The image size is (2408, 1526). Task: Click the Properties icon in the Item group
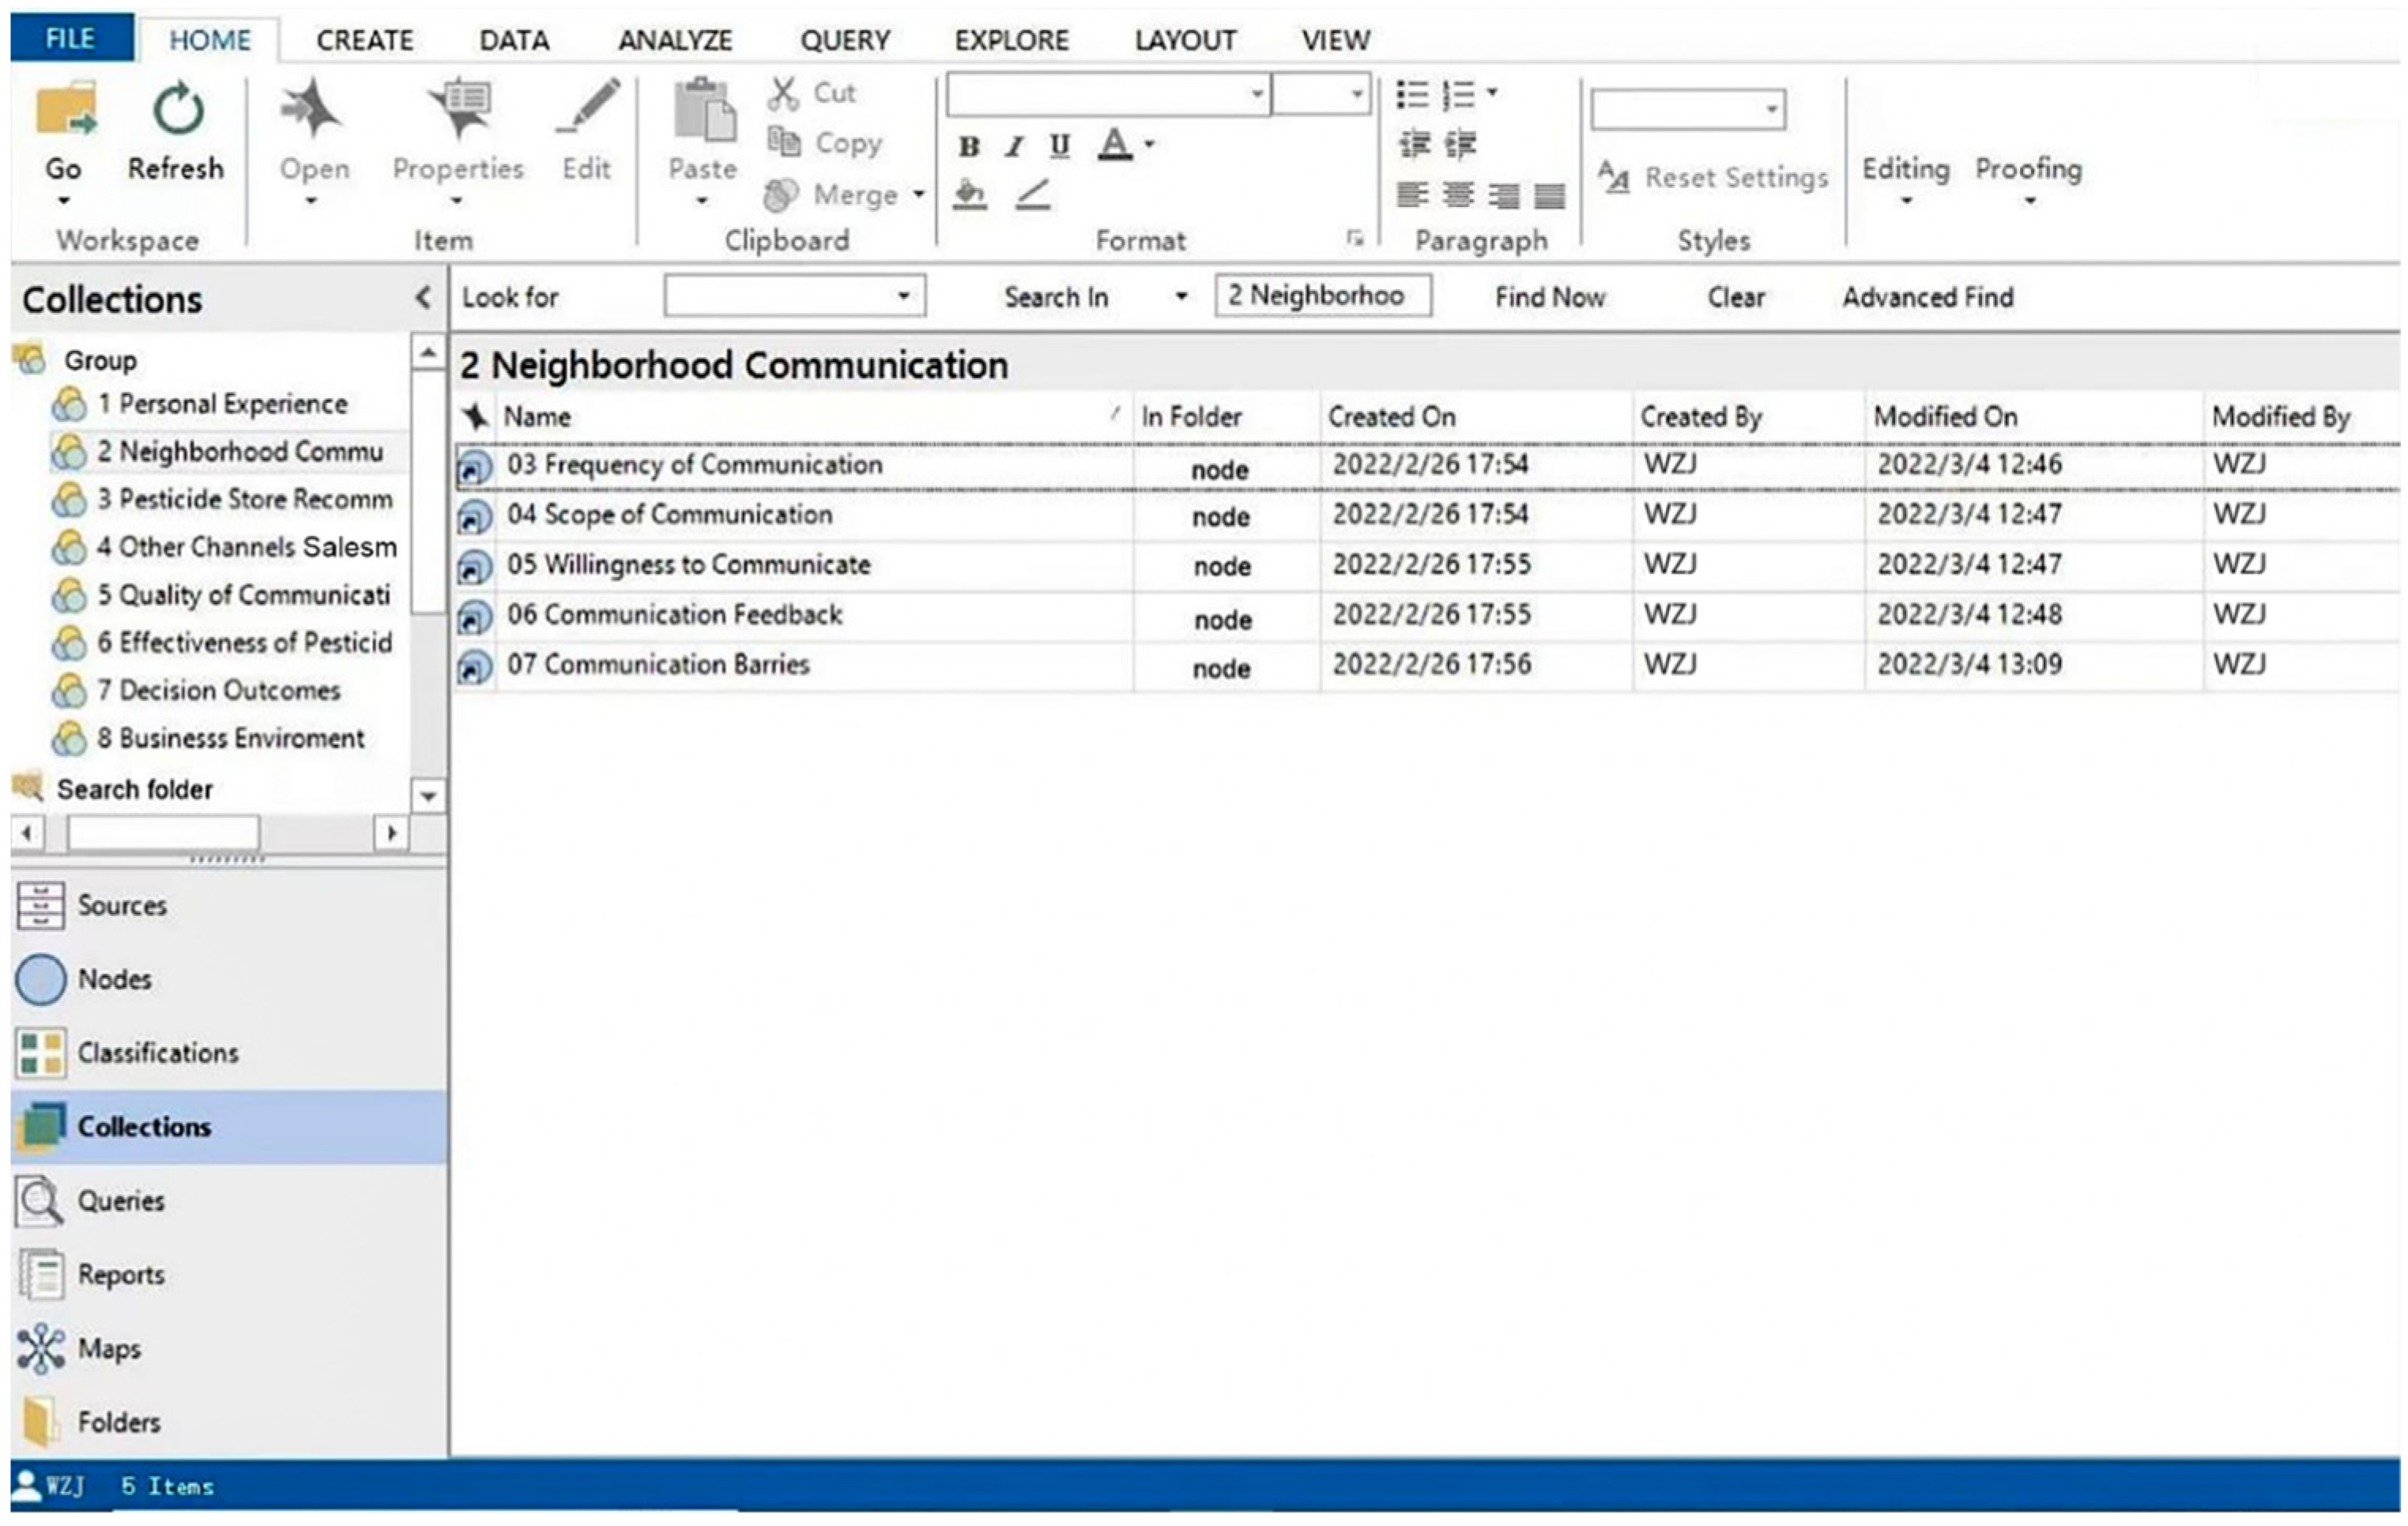point(459,110)
